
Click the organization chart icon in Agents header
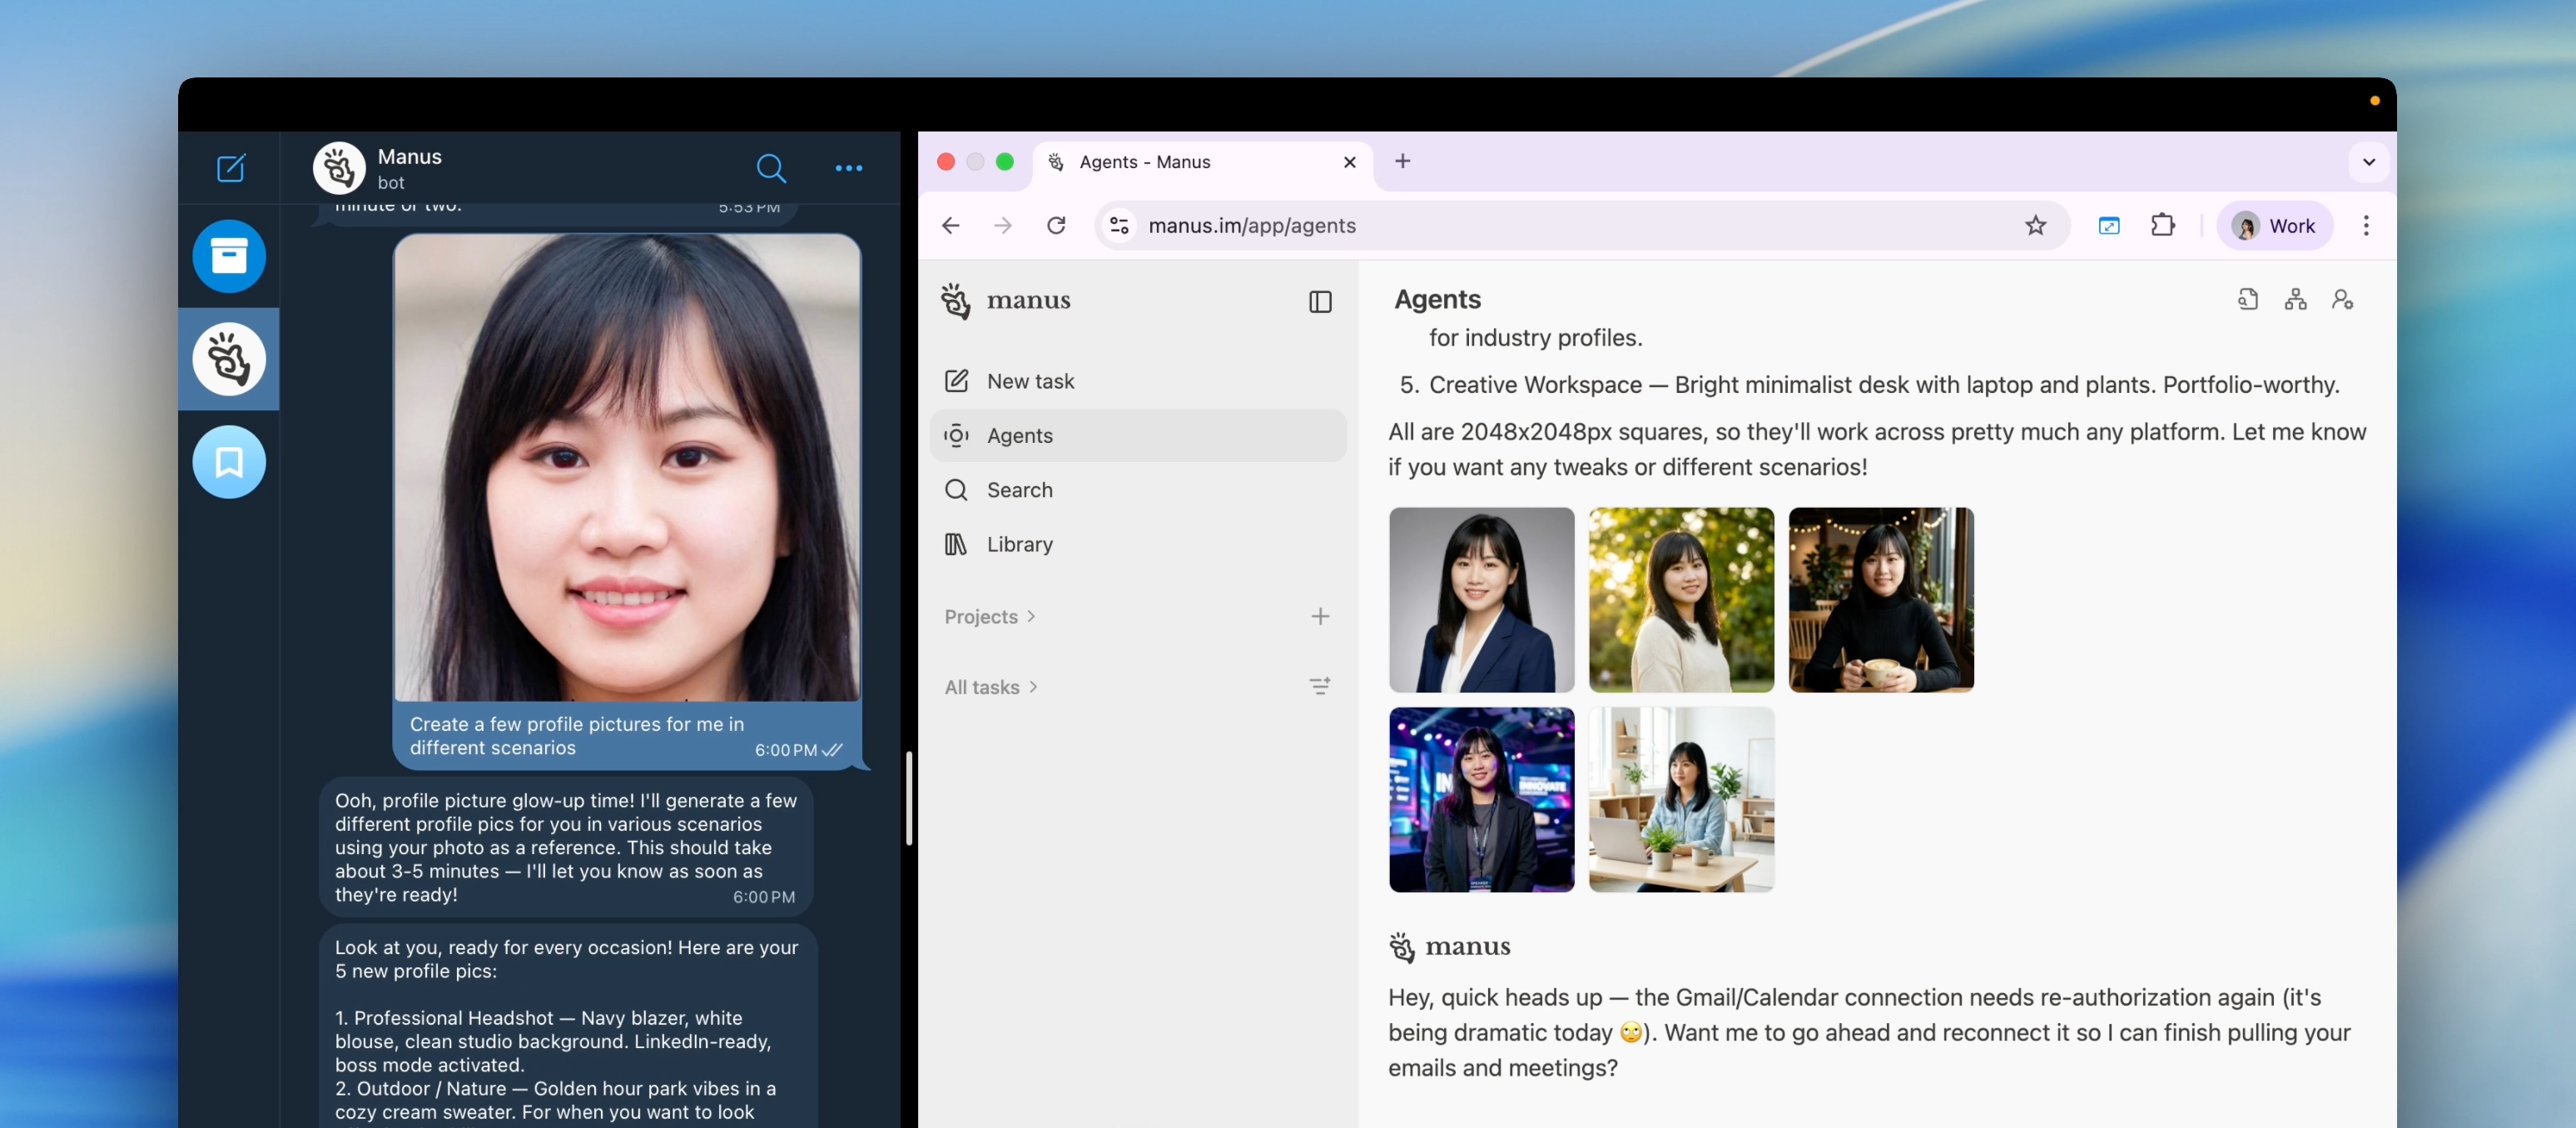coord(2295,300)
